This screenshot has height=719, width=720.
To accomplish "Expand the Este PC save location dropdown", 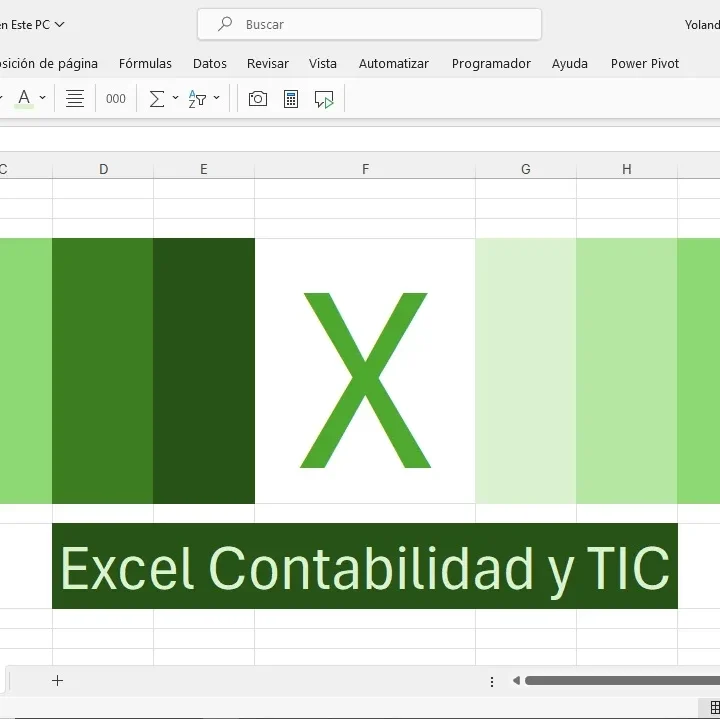I will (60, 24).
